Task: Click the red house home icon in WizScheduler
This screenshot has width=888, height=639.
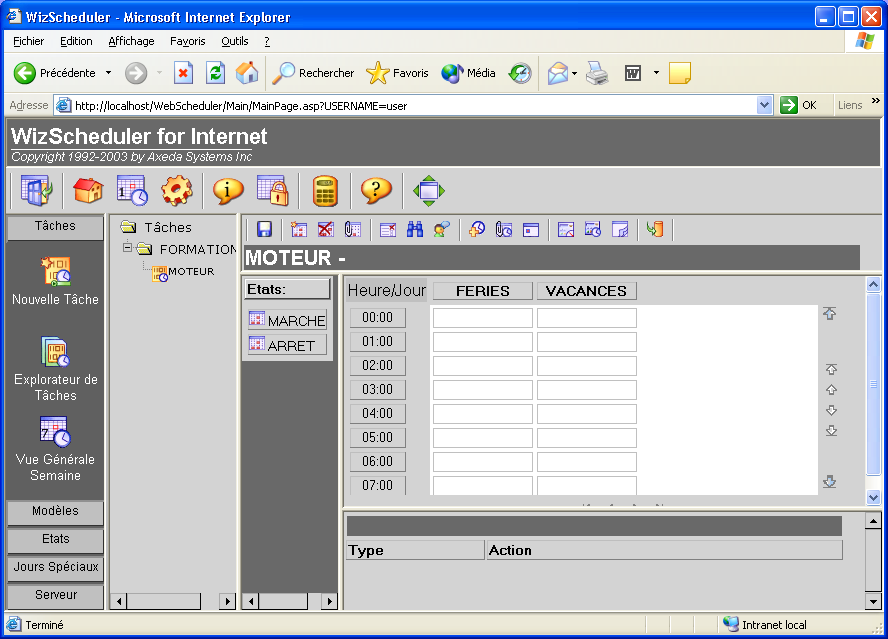Action: point(88,190)
